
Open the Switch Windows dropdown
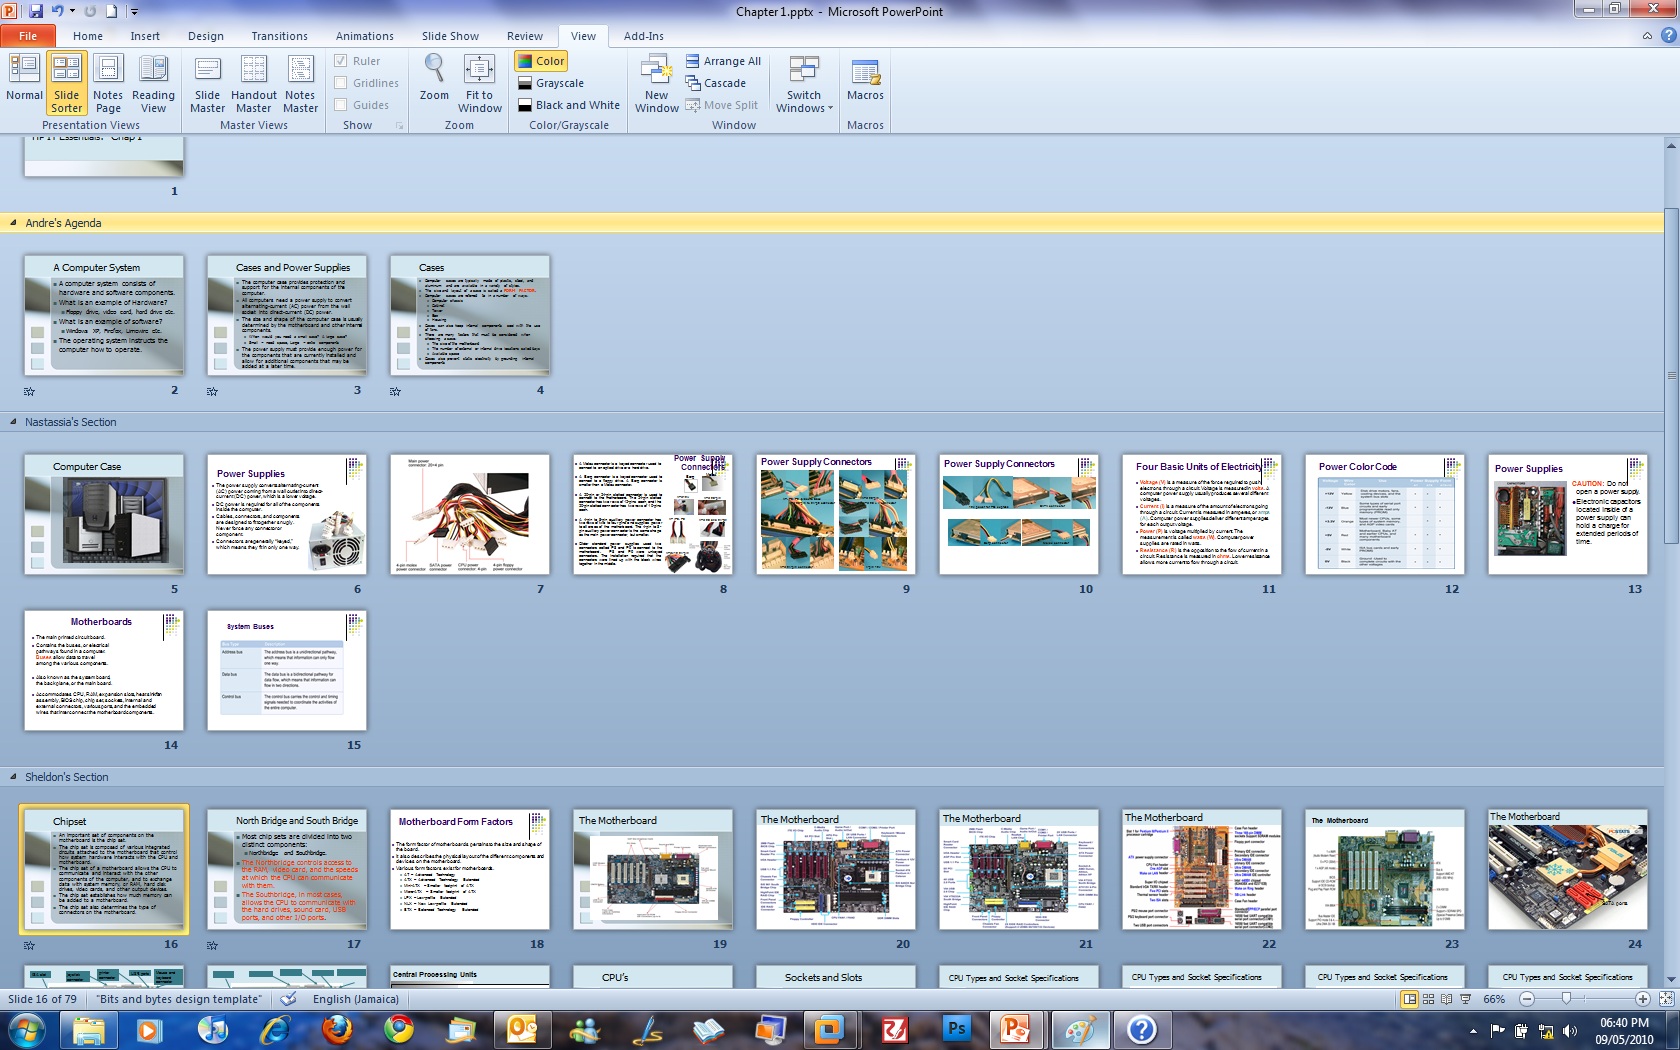(x=804, y=83)
